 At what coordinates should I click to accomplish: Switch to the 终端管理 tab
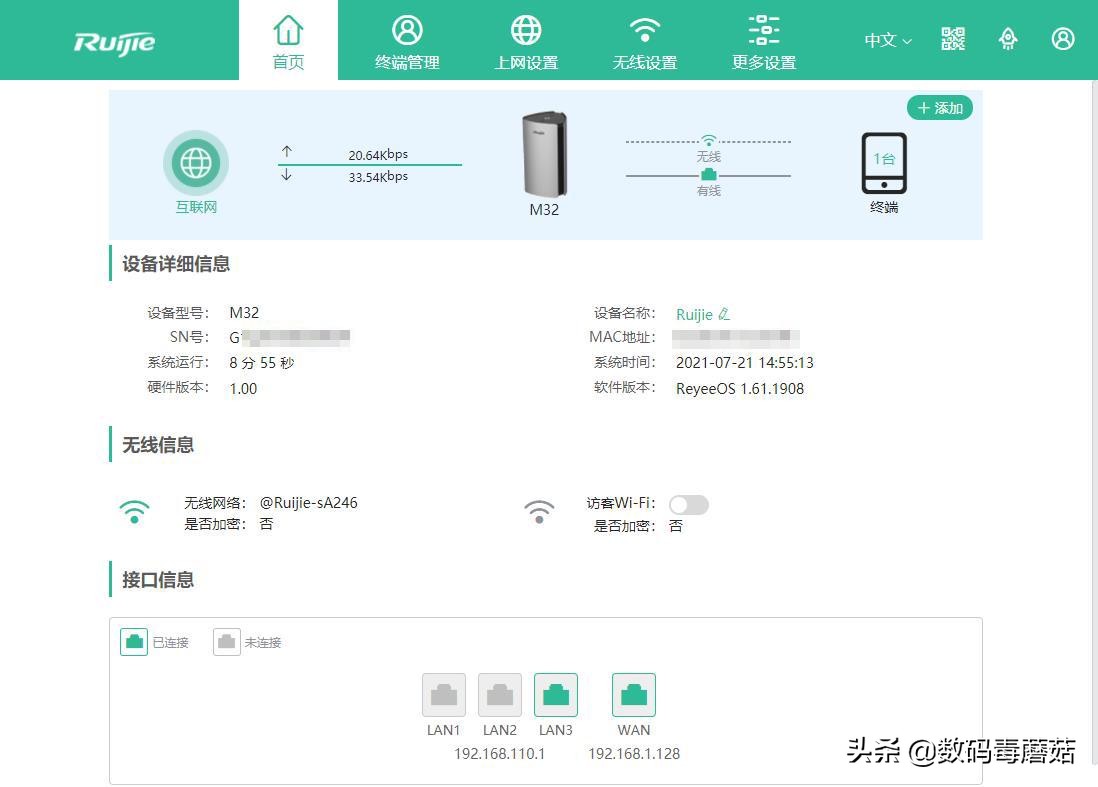[x=406, y=40]
